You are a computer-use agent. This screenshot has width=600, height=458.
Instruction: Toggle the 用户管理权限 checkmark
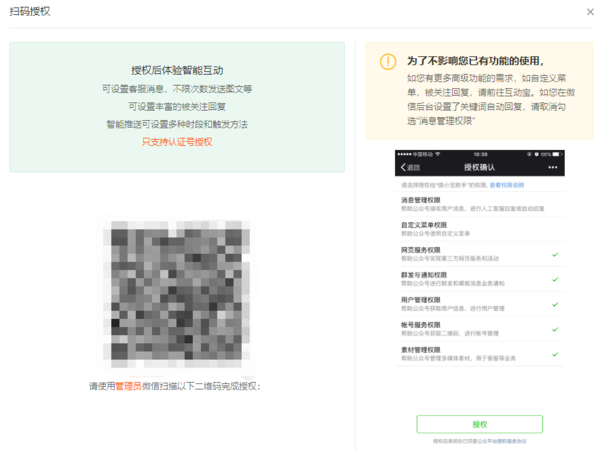click(555, 304)
